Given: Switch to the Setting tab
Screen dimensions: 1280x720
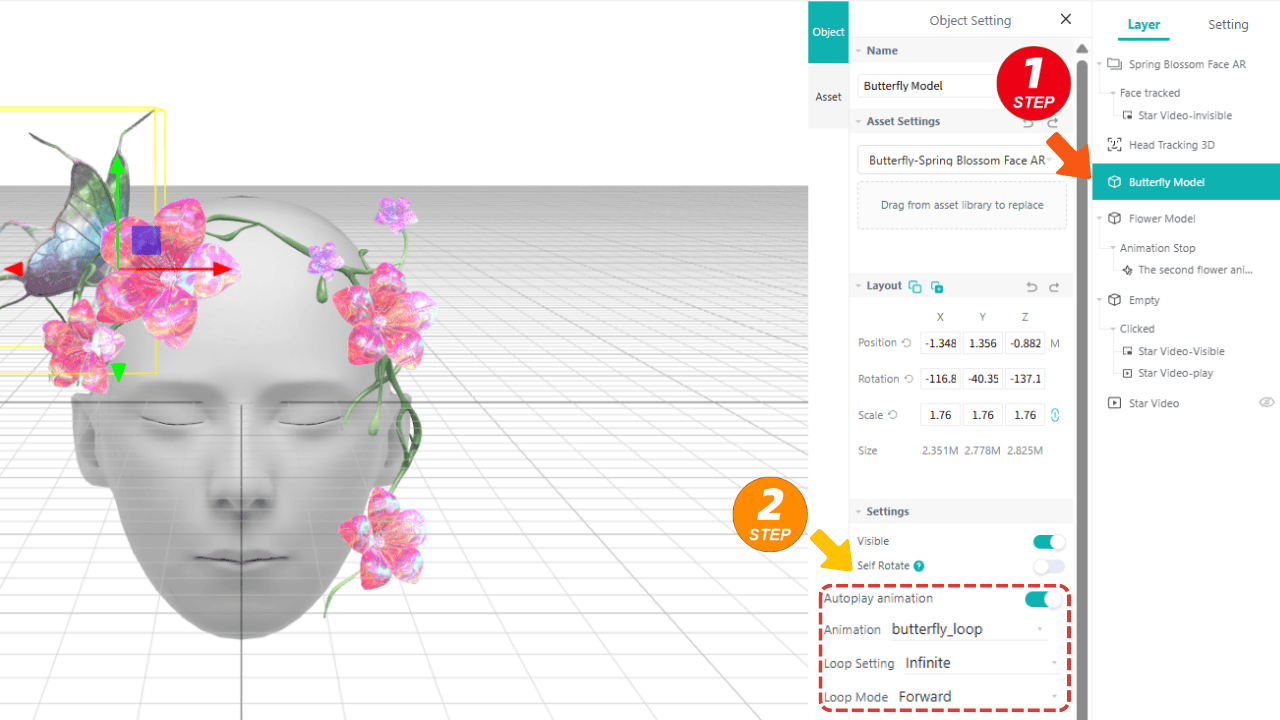Looking at the screenshot, I should point(1228,24).
